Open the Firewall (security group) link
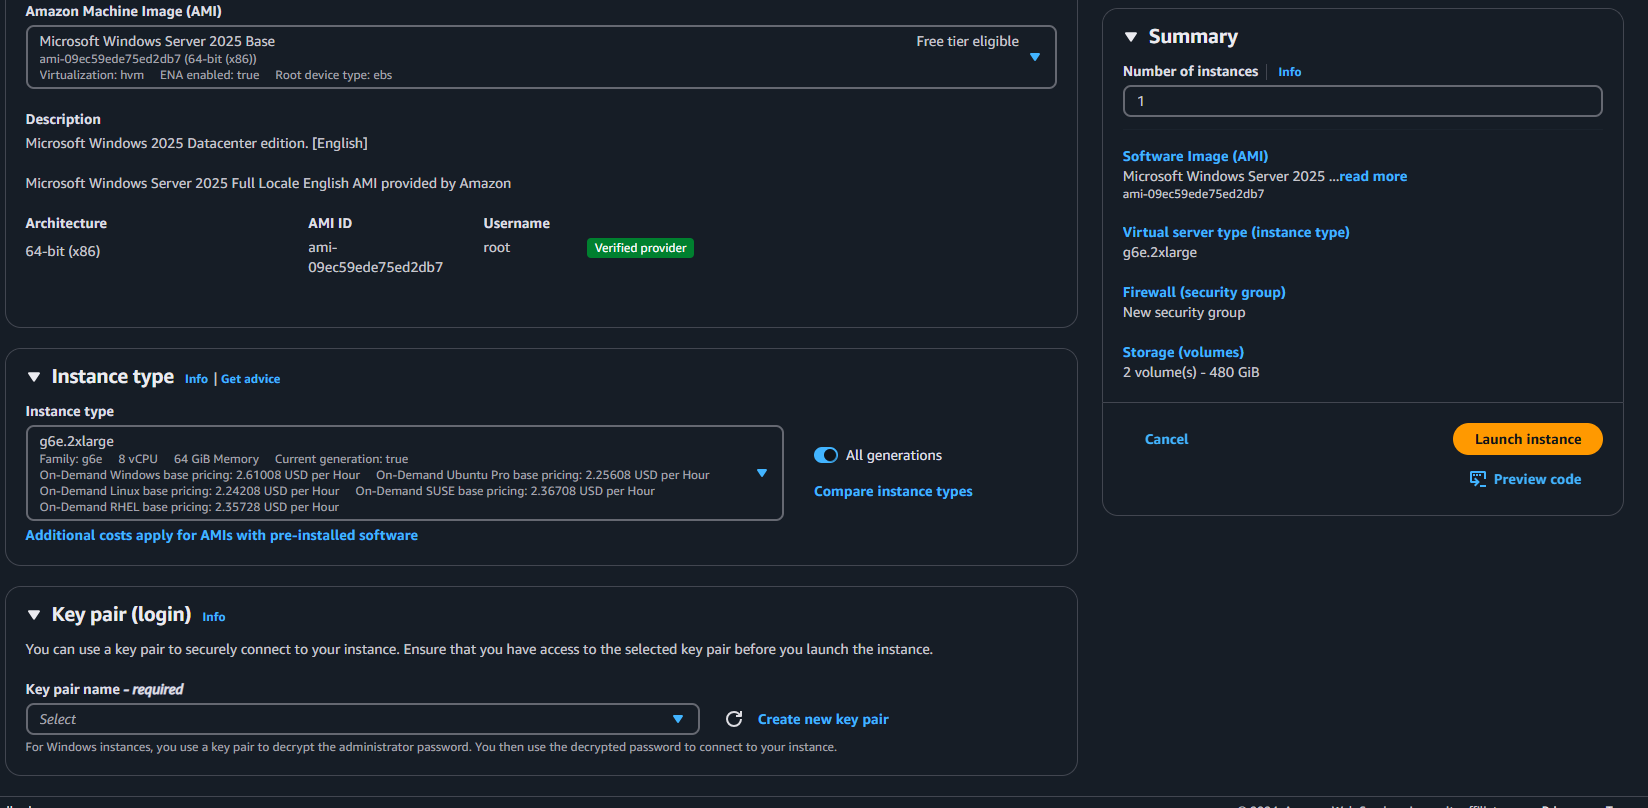 point(1204,292)
